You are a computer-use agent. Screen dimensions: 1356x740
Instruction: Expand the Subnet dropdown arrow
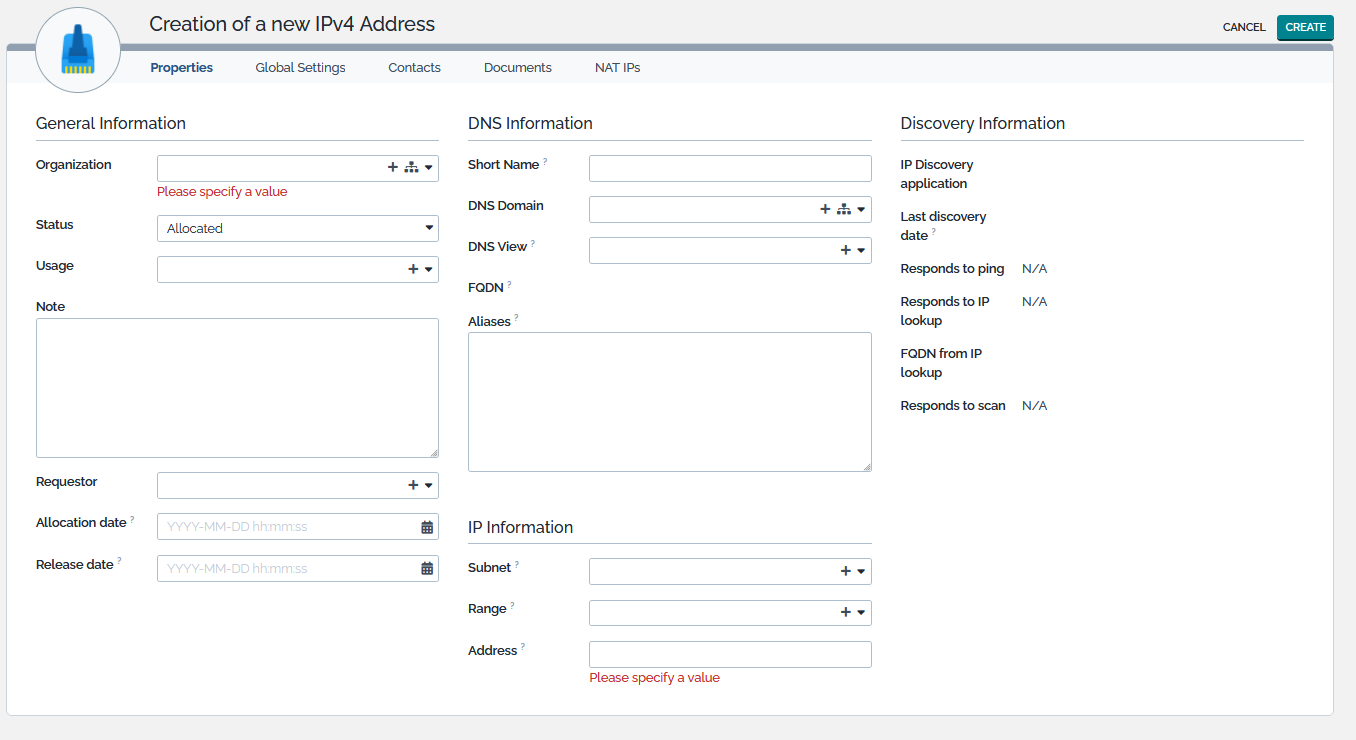click(861, 571)
